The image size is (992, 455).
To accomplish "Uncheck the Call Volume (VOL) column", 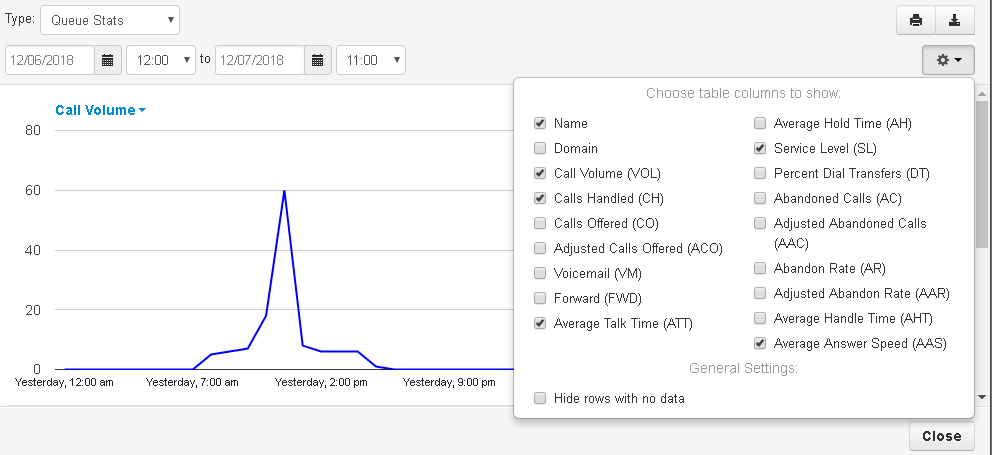I will tap(540, 173).
